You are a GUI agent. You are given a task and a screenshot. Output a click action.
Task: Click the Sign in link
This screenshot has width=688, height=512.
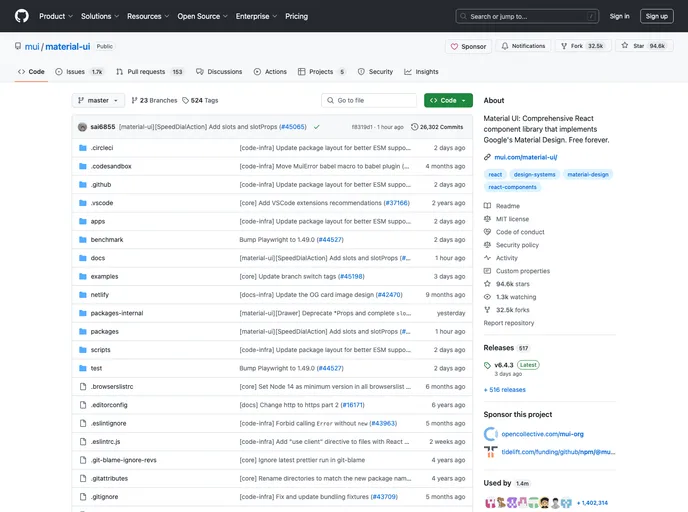(619, 16)
